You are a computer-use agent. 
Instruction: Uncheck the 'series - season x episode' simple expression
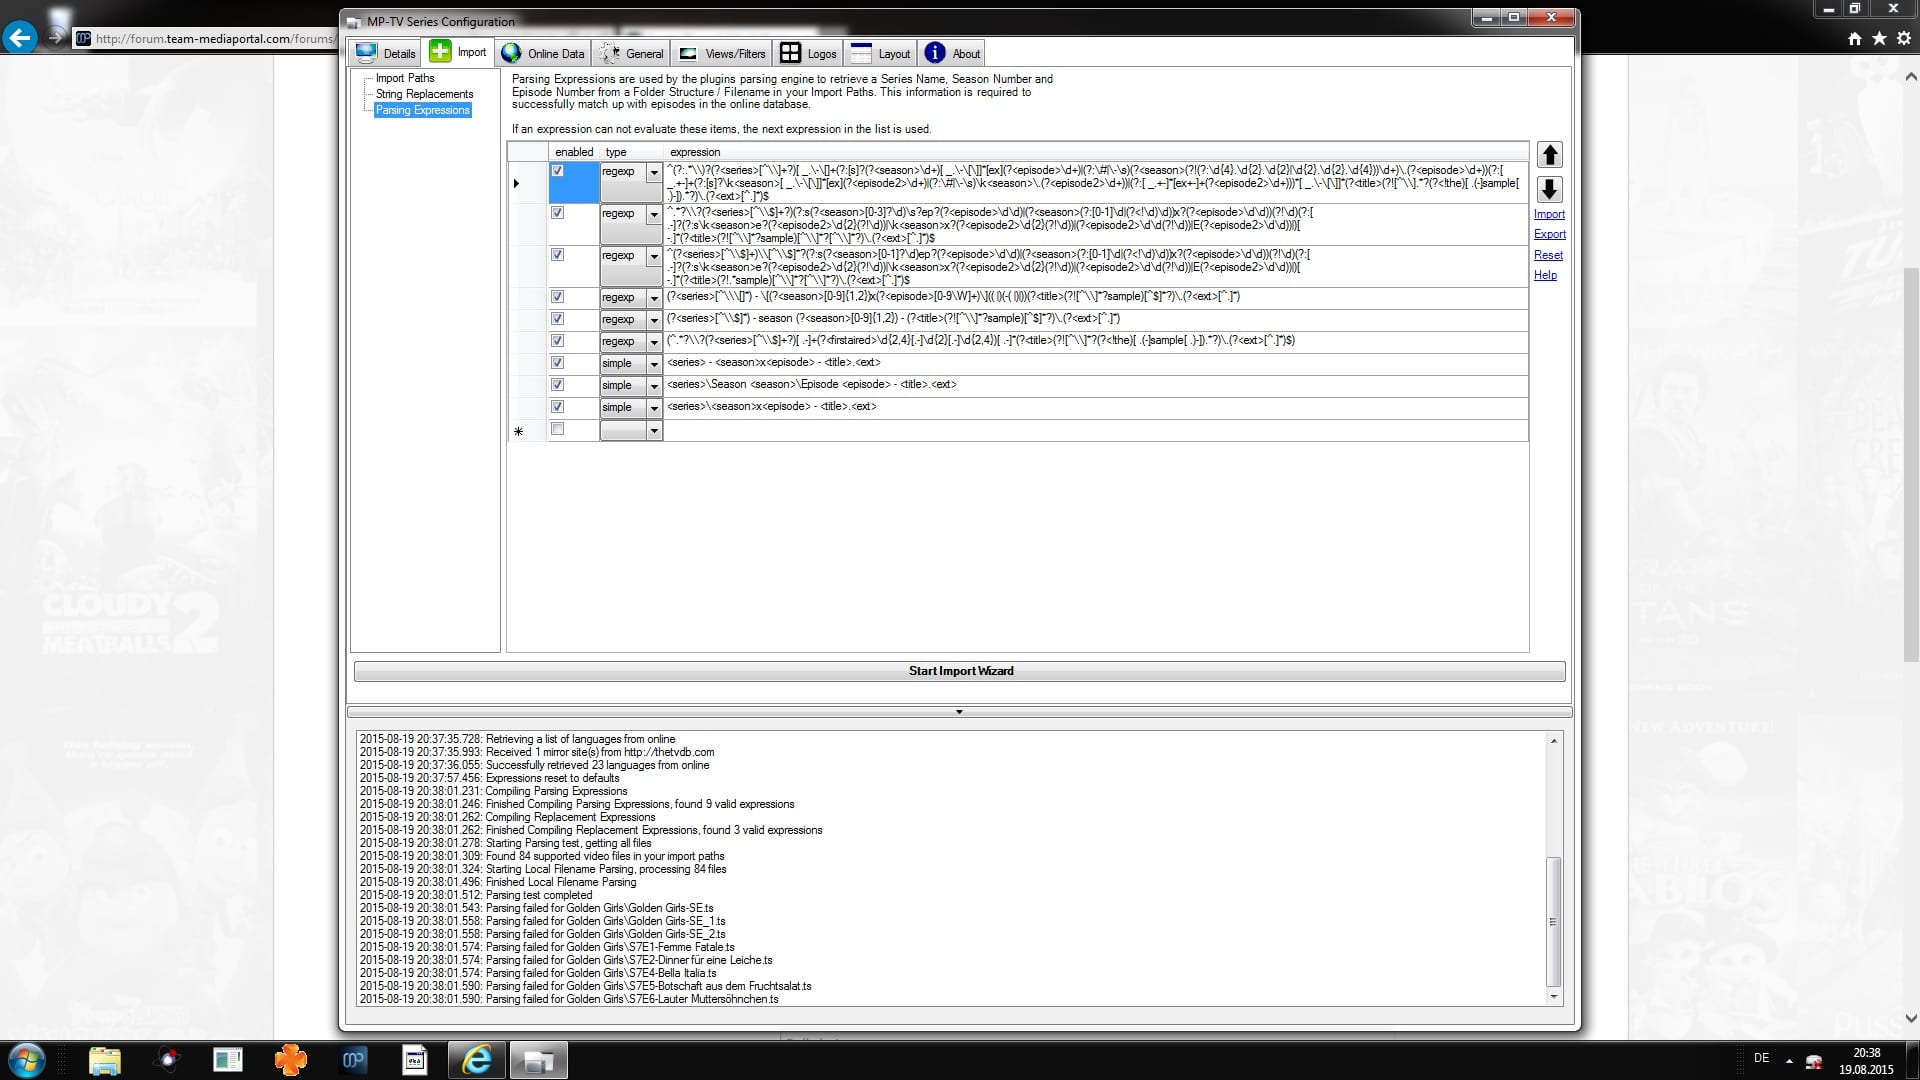tap(558, 363)
